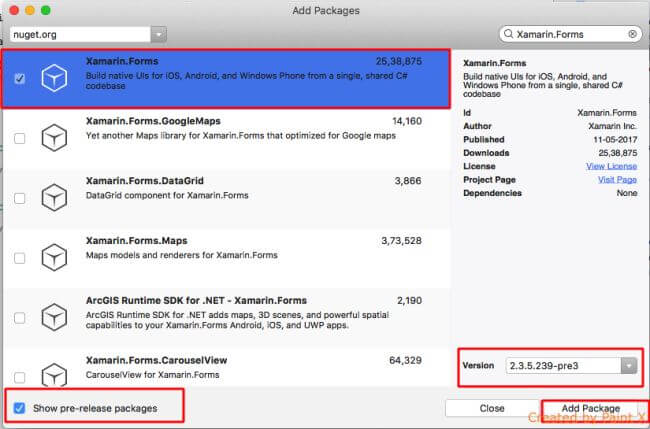This screenshot has width=650, height=429.
Task: Open the Visit Page link
Action: click(617, 179)
